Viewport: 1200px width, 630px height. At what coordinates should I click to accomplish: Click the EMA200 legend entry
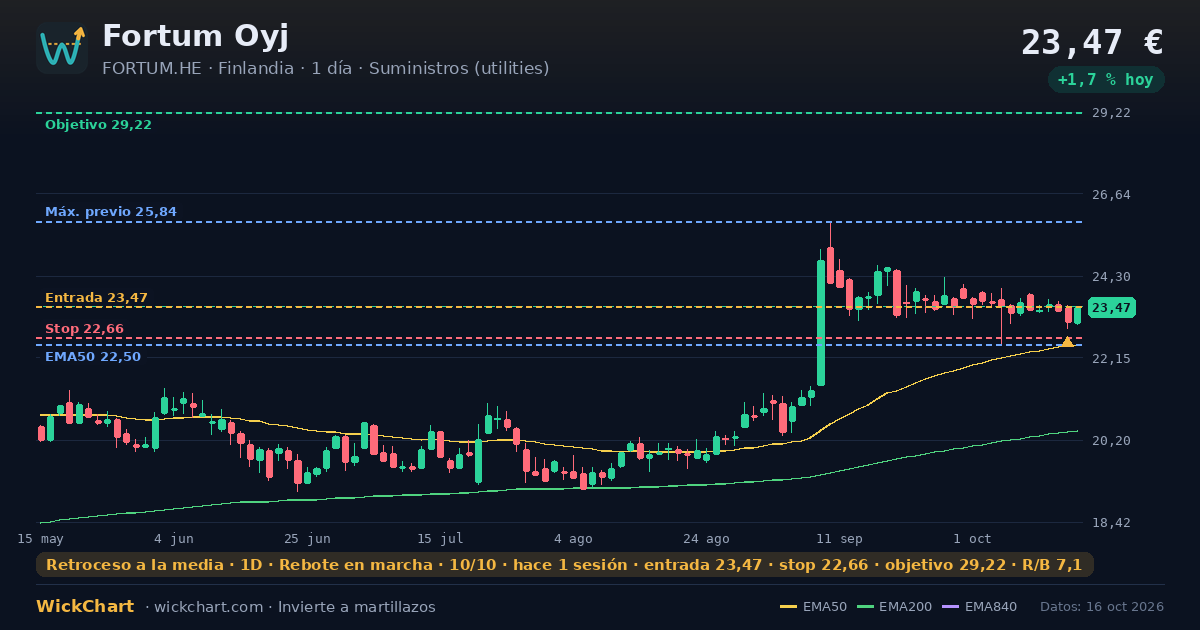point(894,607)
